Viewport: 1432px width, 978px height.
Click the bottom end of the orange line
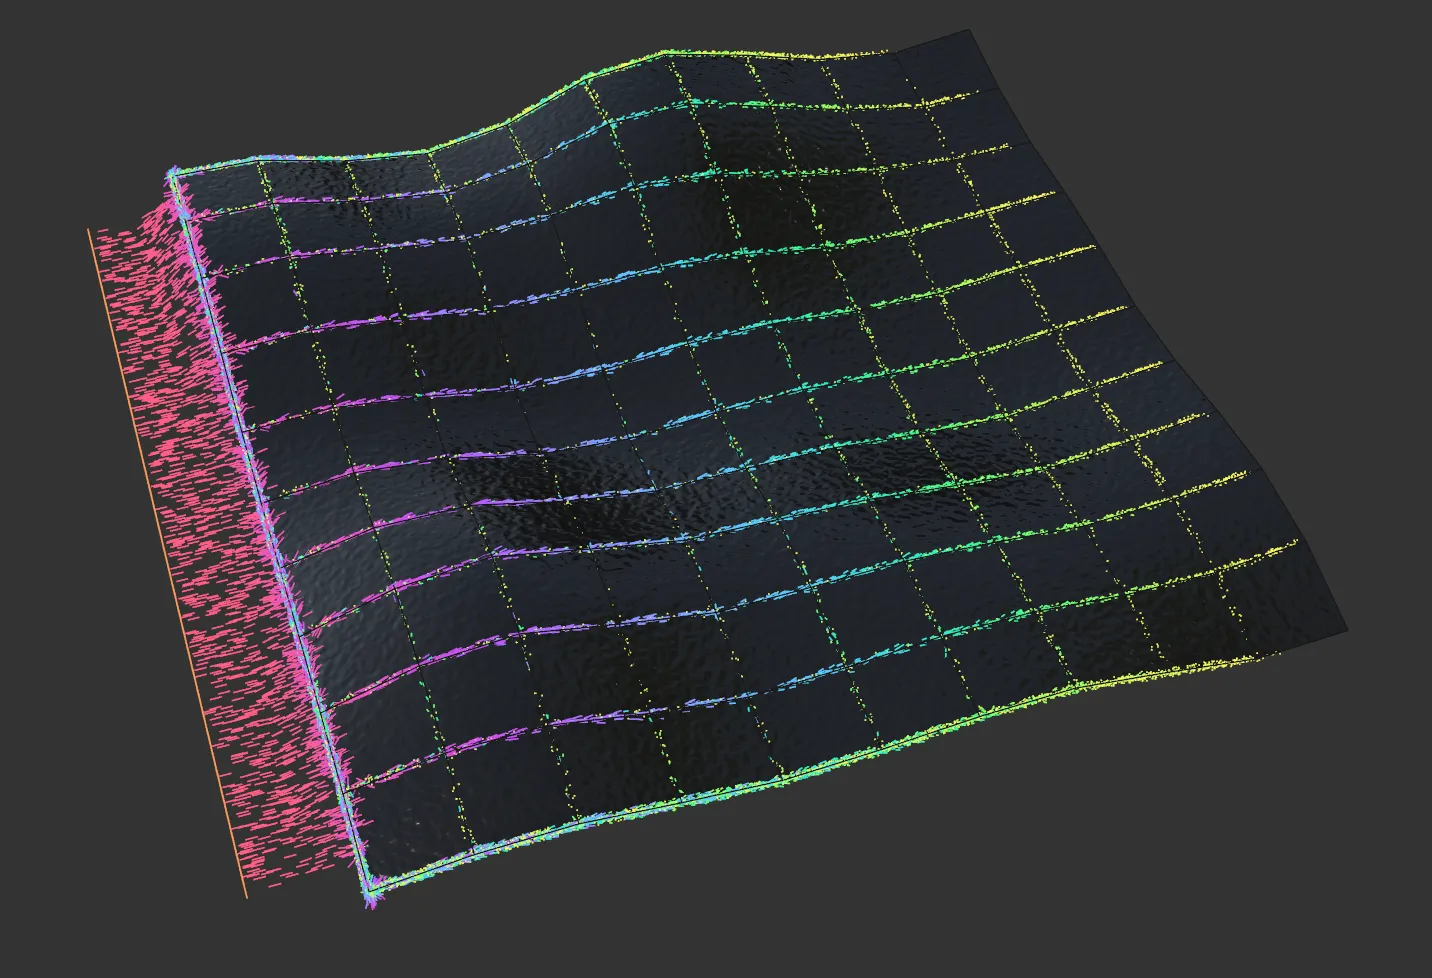(x=246, y=896)
